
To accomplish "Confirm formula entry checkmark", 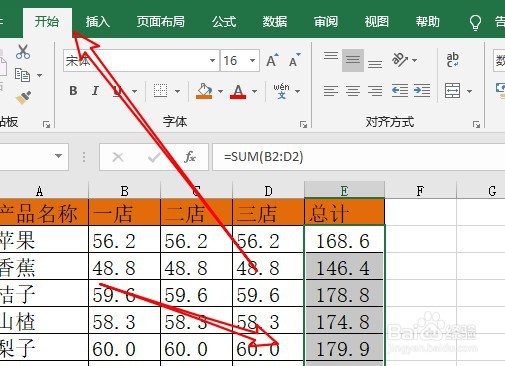I will [154, 157].
